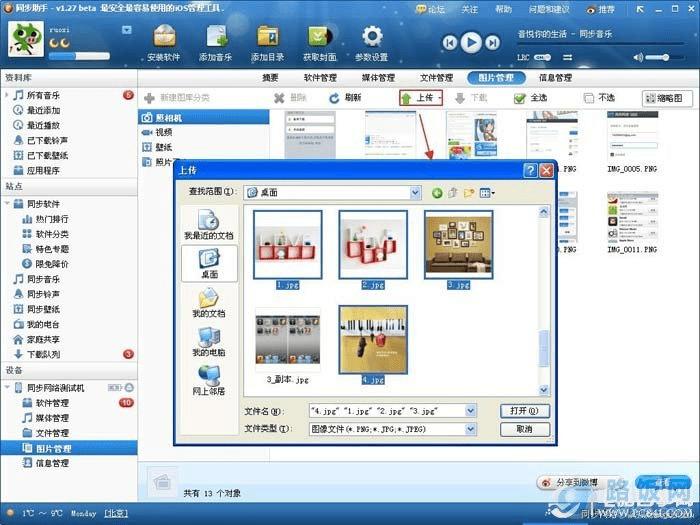The width and height of the screenshot is (700, 525).
Task: Open device 信息管理 in sidebar
Action: coord(52,463)
